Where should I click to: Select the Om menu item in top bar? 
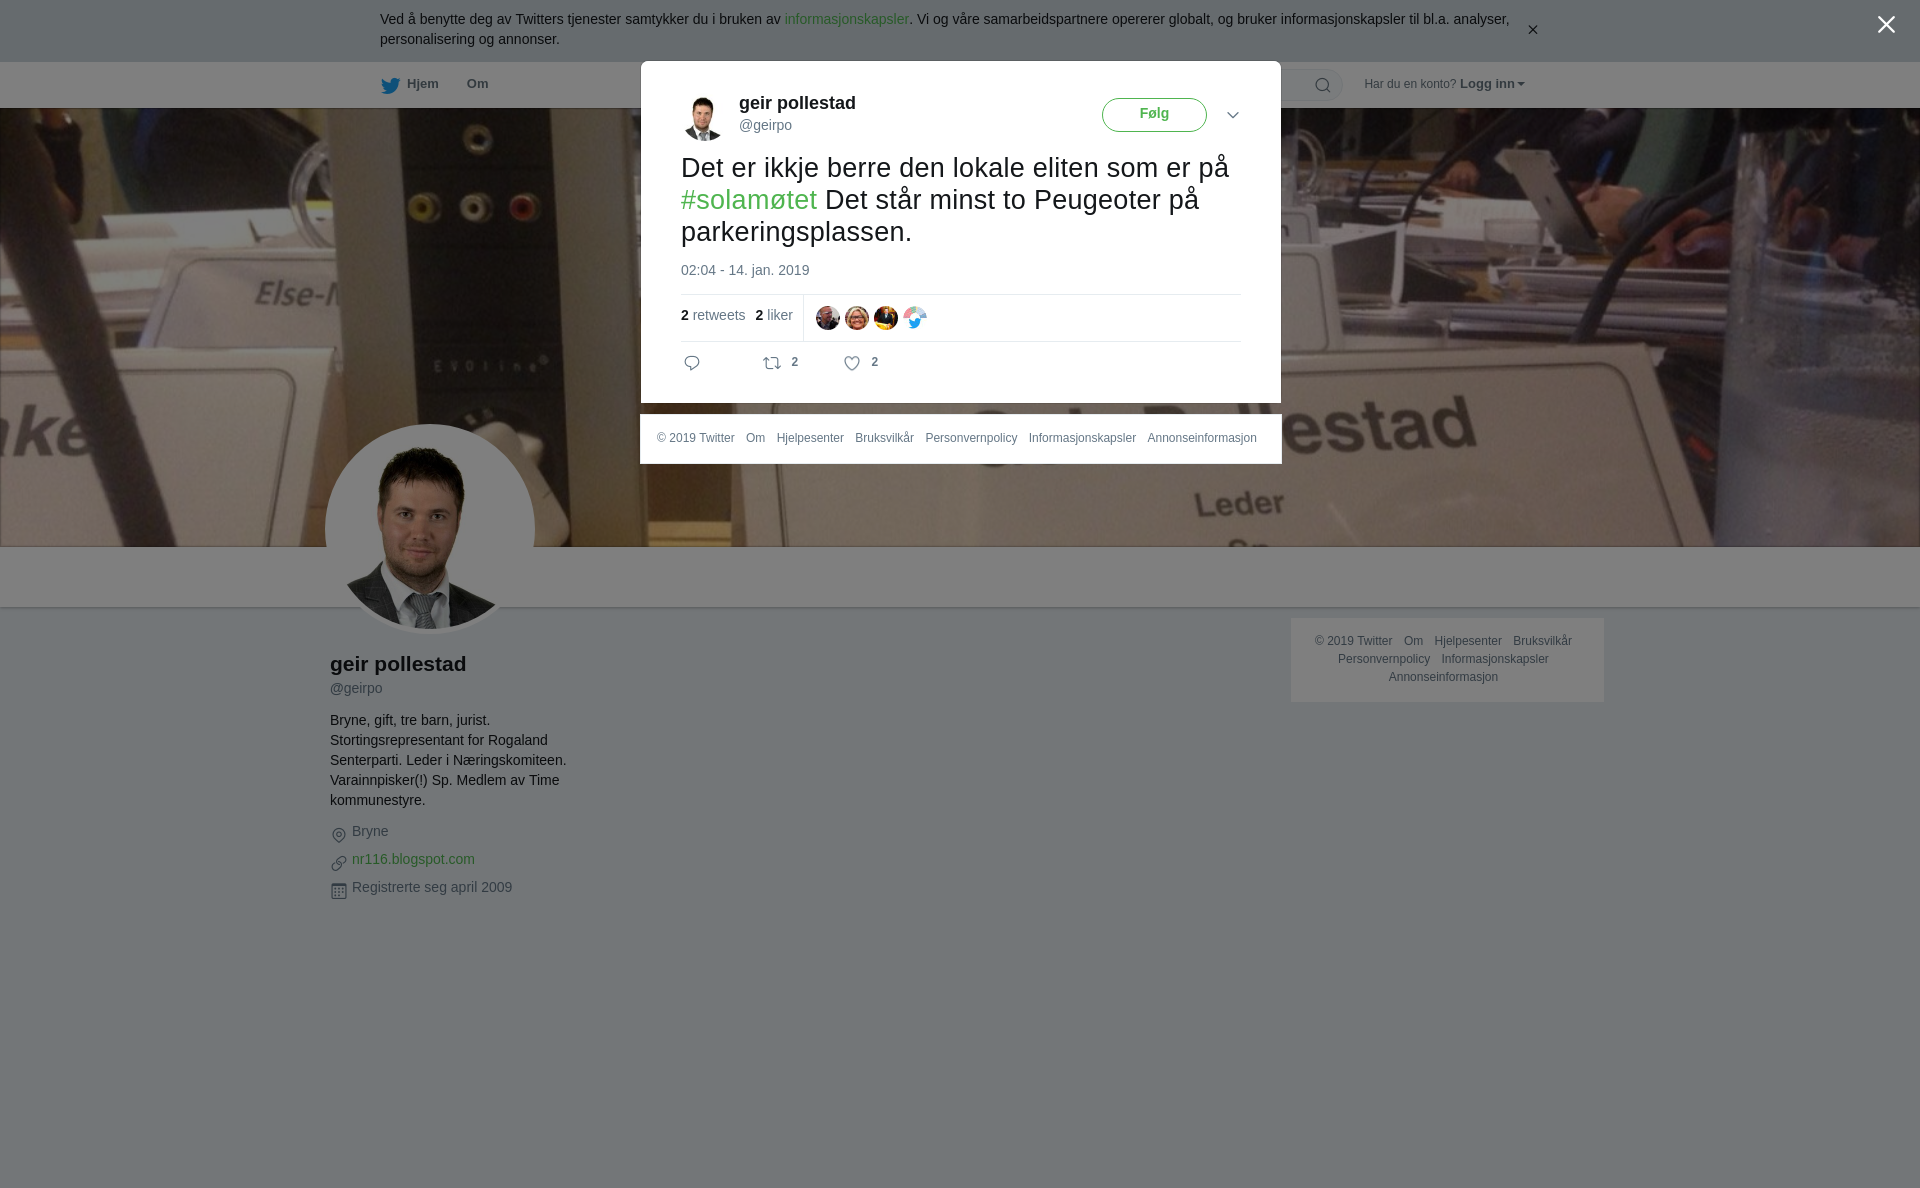click(477, 84)
